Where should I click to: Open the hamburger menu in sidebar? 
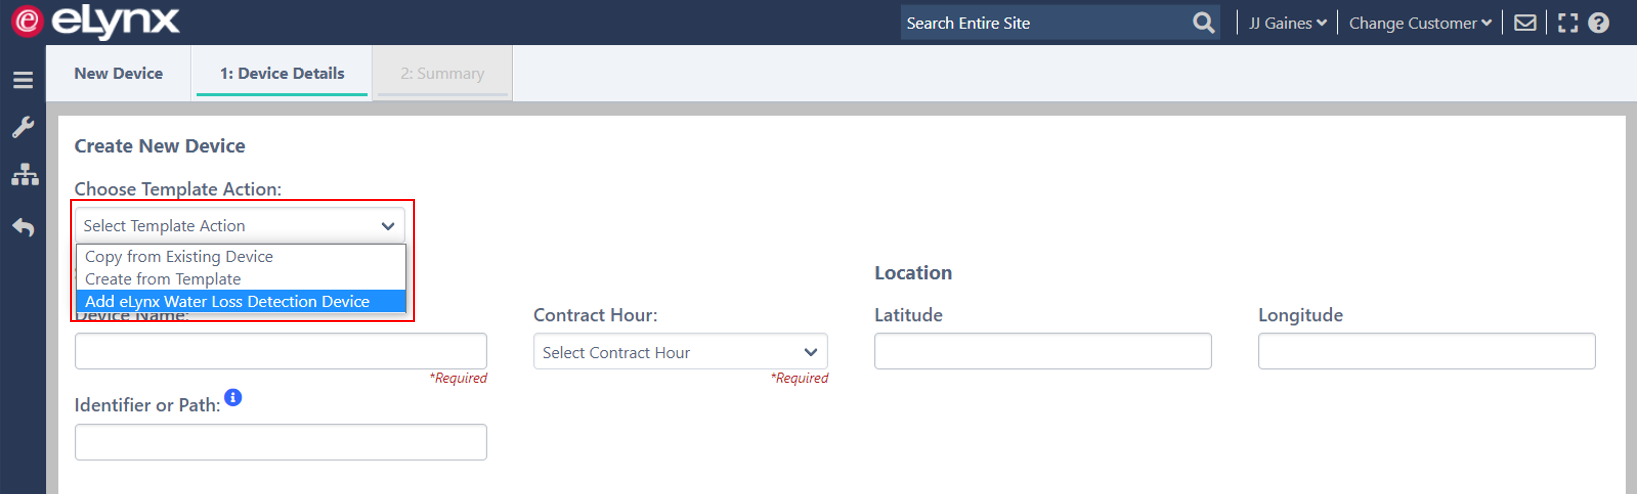[23, 80]
